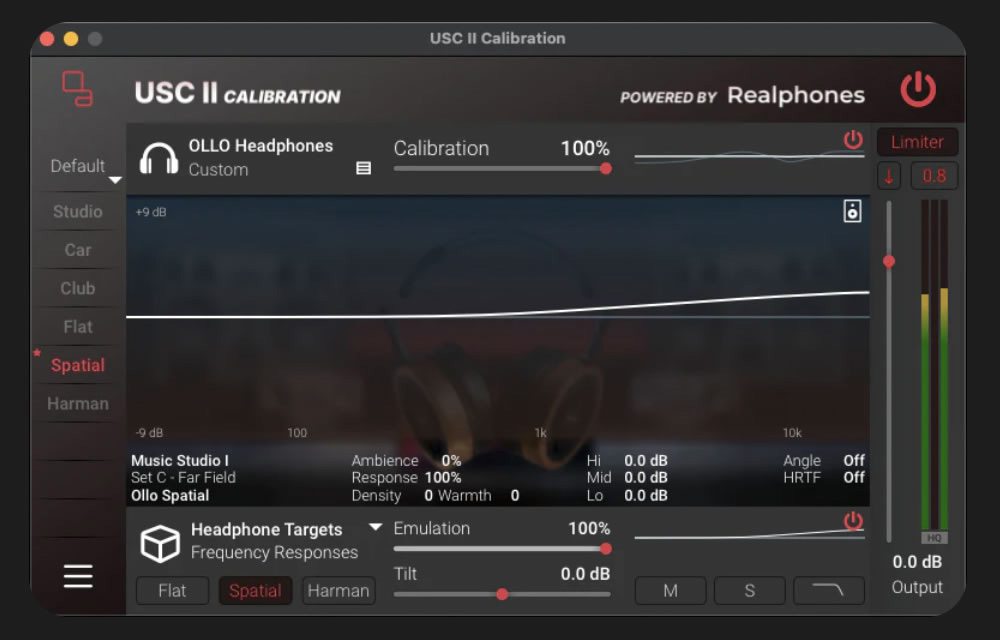Click the 3D cube Headphone Targets icon
This screenshot has height=640, width=1000.
coord(159,544)
